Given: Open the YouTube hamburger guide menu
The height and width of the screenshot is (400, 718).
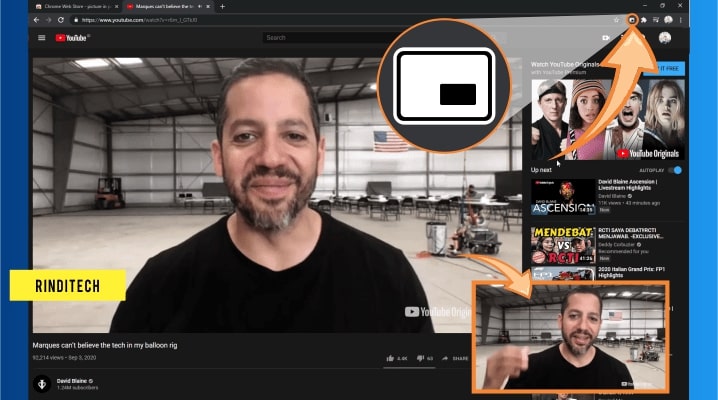Looking at the screenshot, I should pyautogui.click(x=42, y=38).
